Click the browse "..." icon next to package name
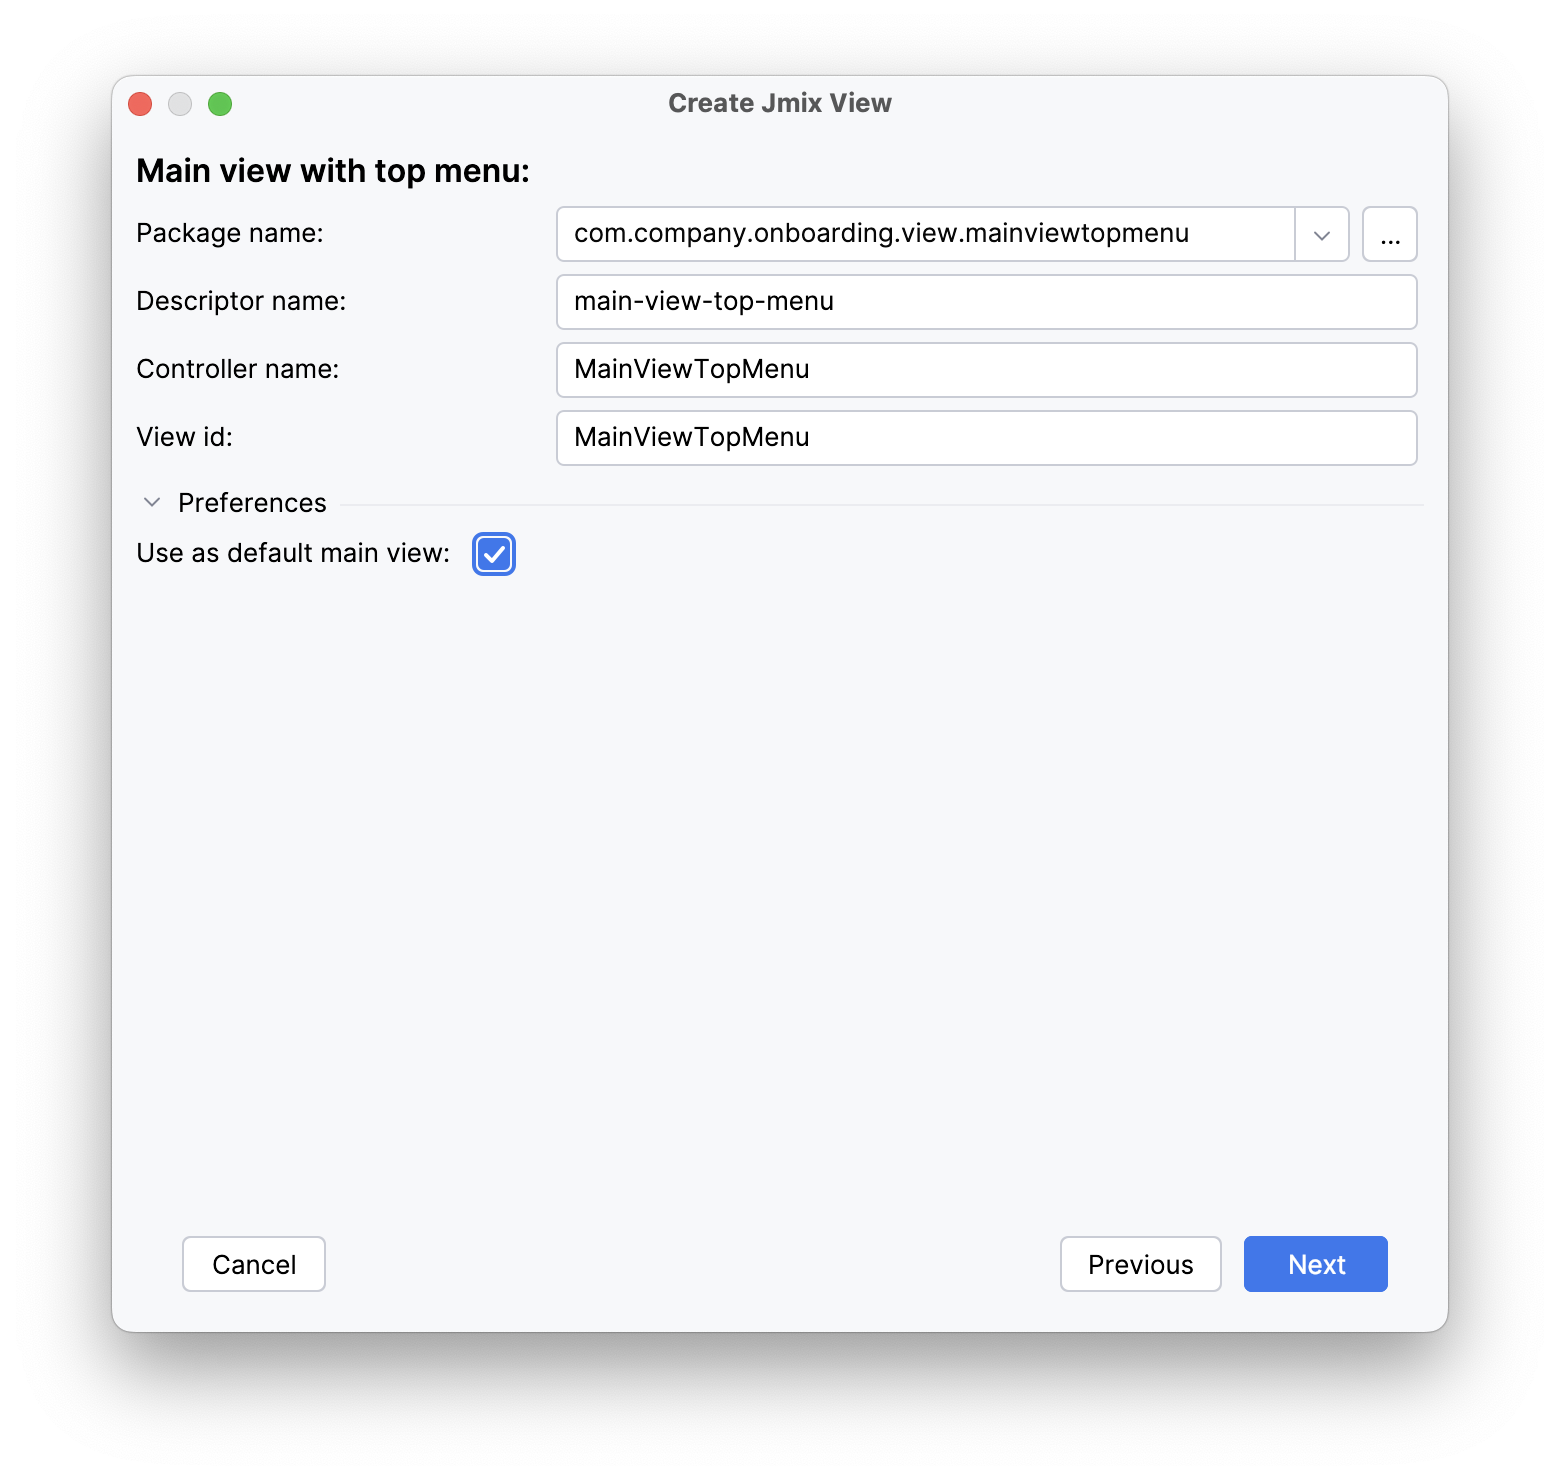The width and height of the screenshot is (1560, 1480). click(x=1389, y=234)
